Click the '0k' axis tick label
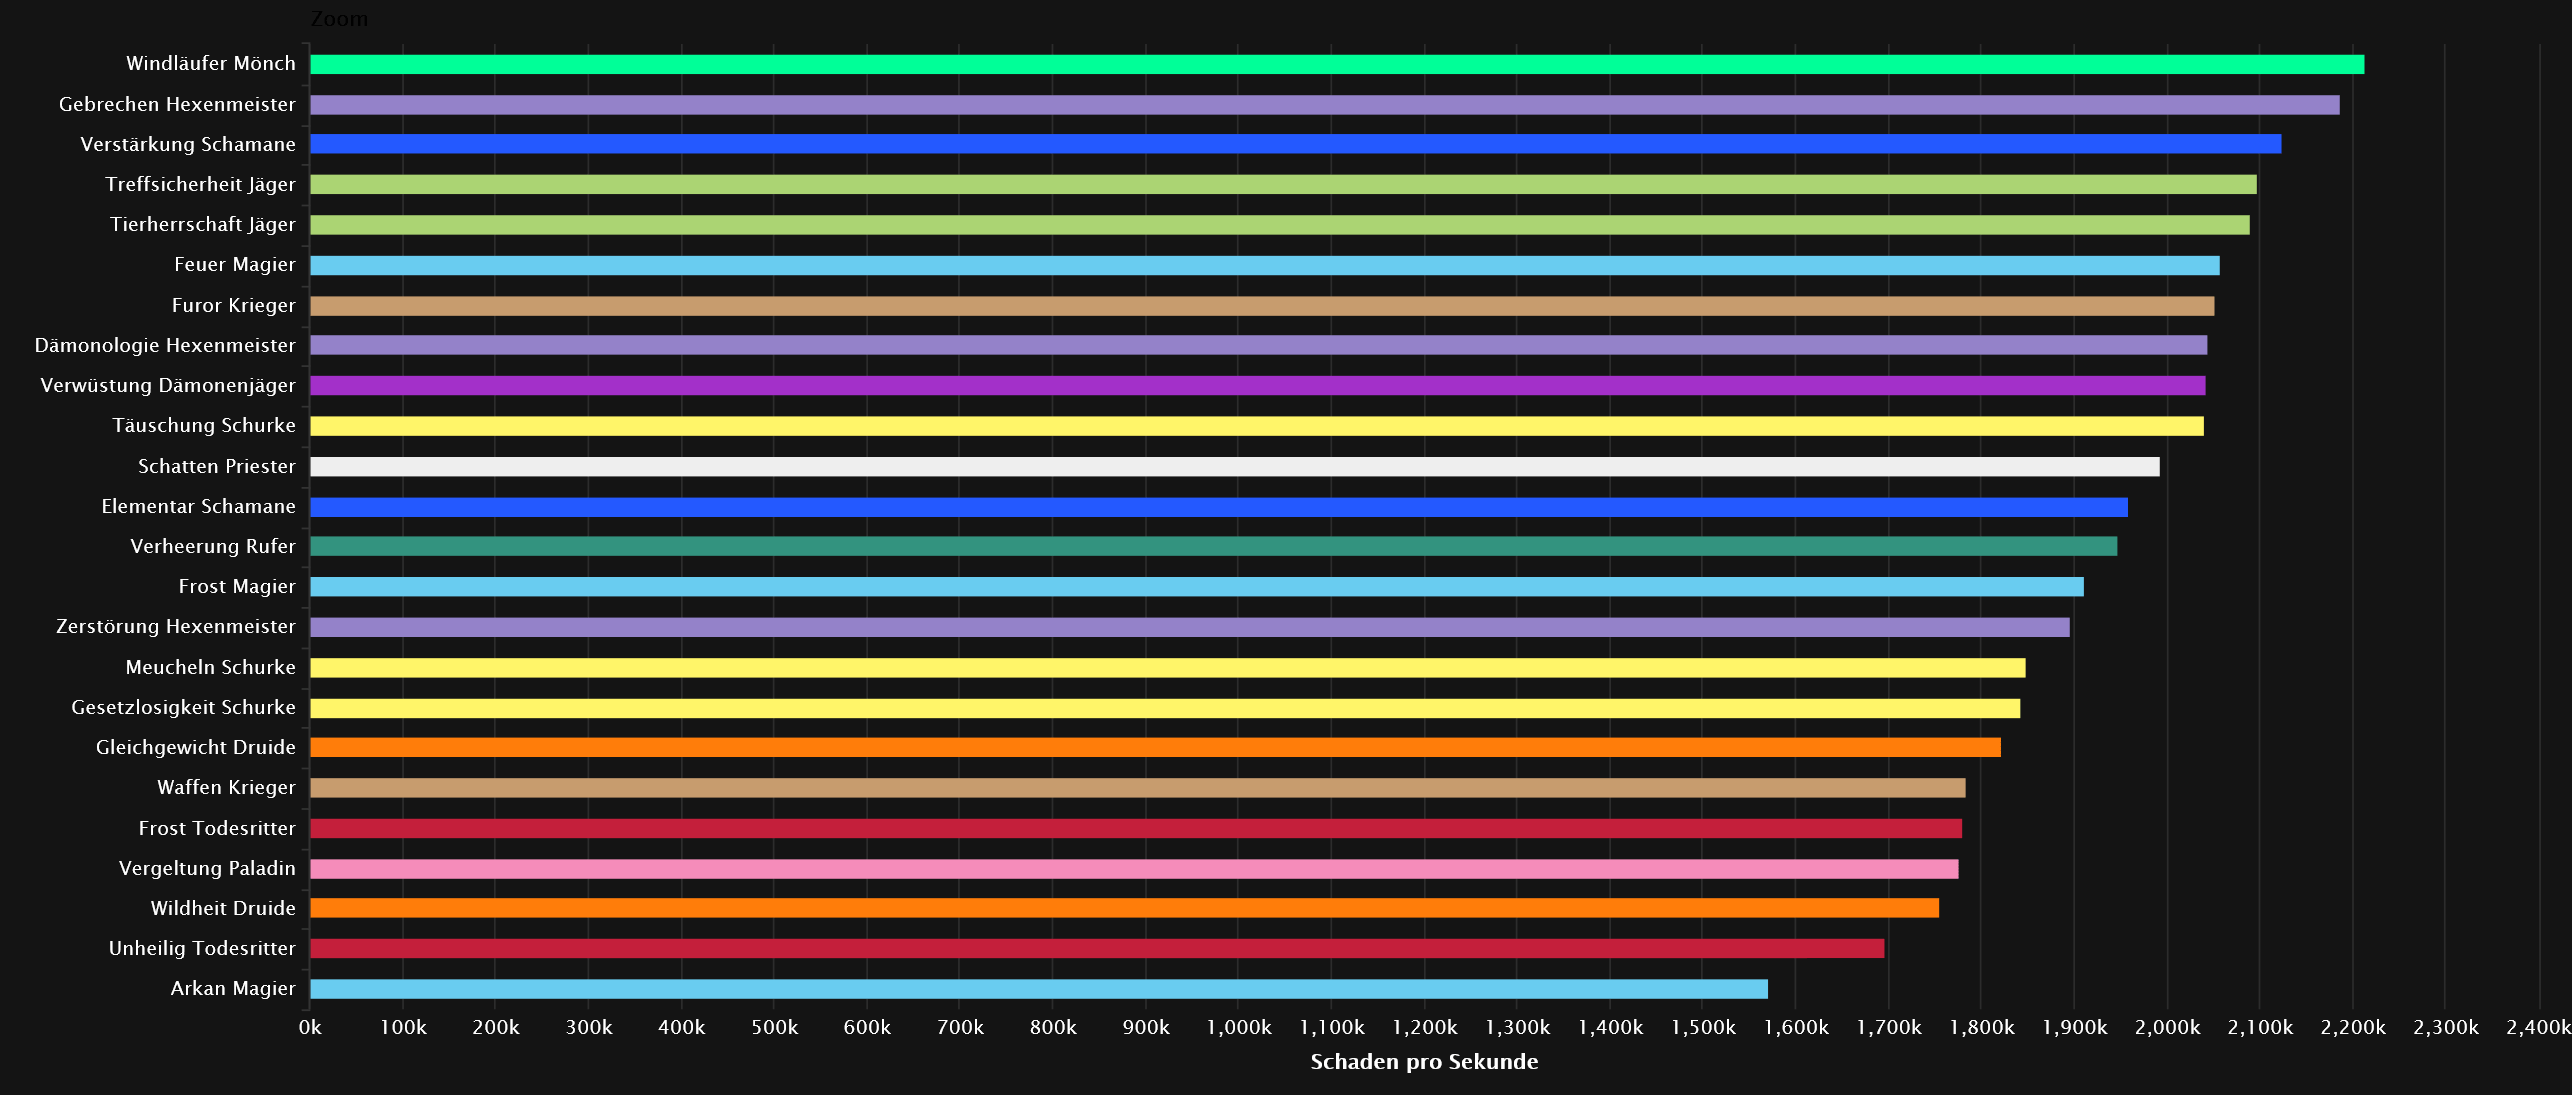The image size is (2572, 1095). click(310, 1027)
